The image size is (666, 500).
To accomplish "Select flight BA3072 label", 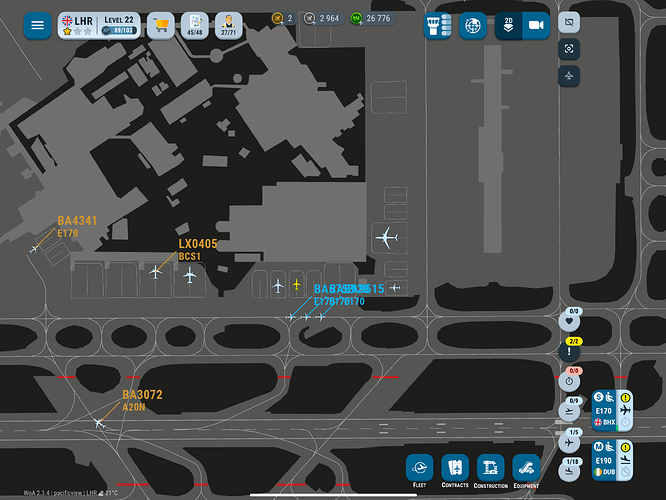I will (142, 395).
